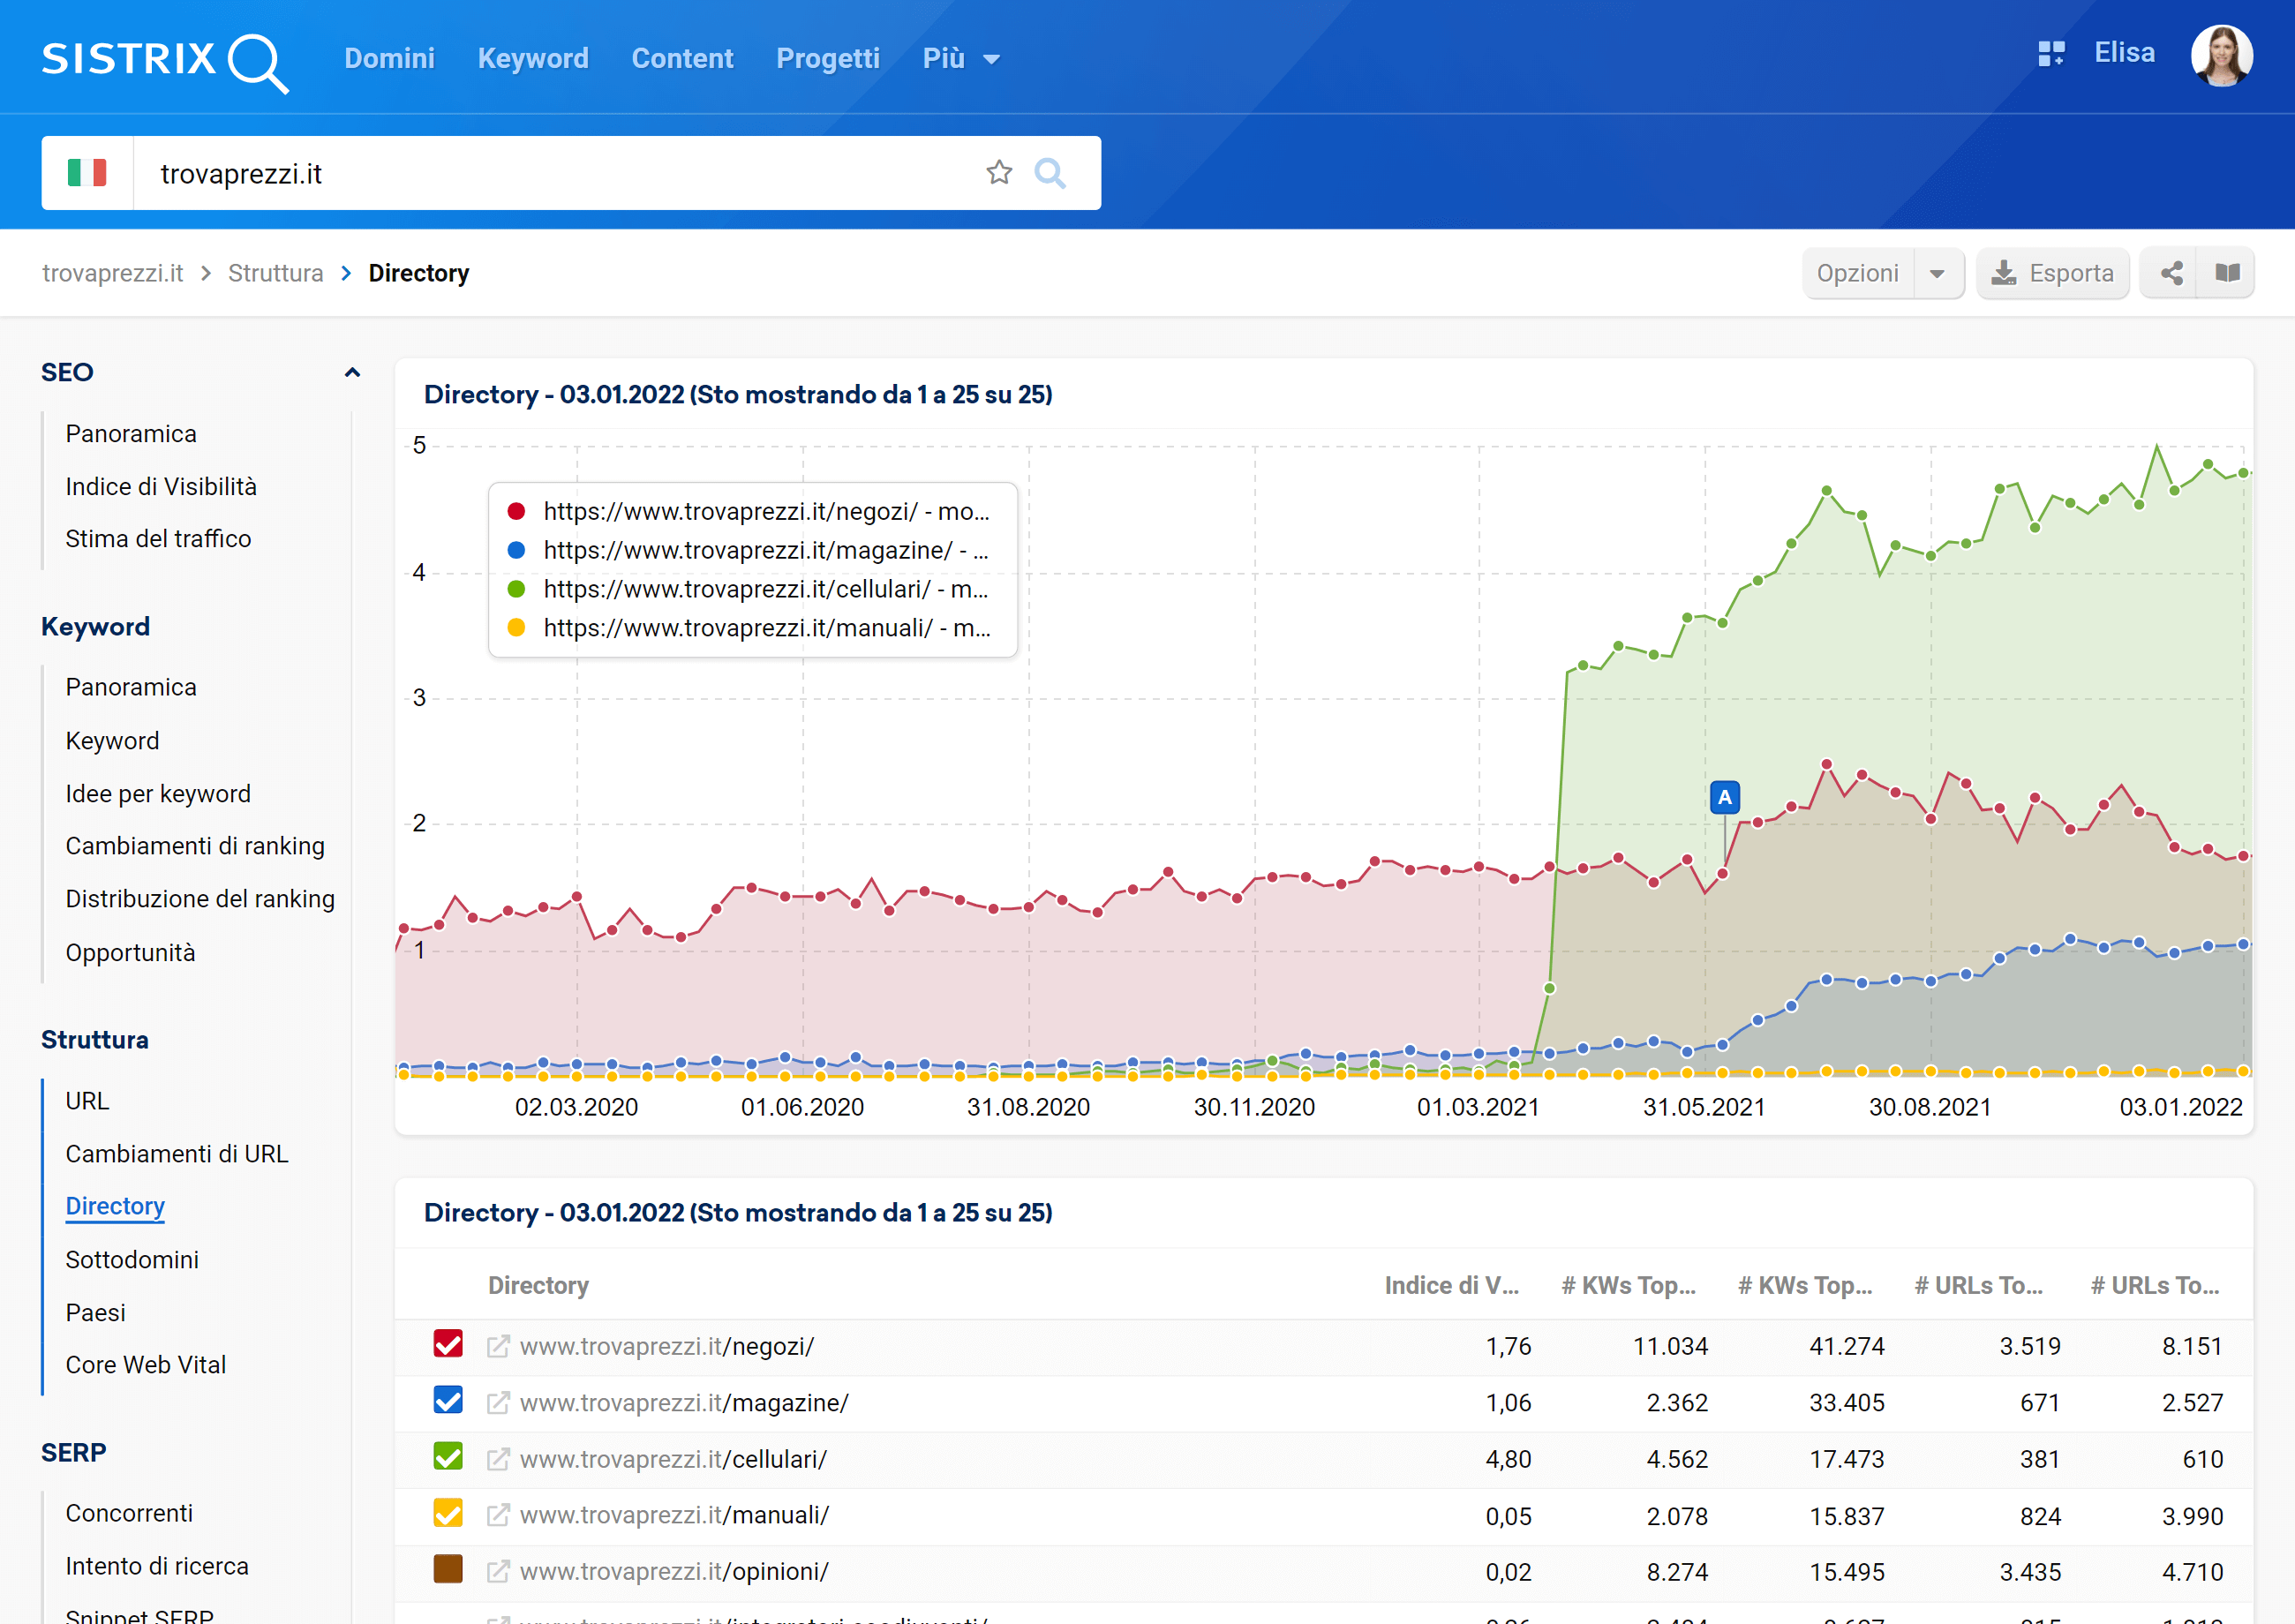
Task: Click value 4,80 in cellulari row
Action: click(x=1508, y=1459)
